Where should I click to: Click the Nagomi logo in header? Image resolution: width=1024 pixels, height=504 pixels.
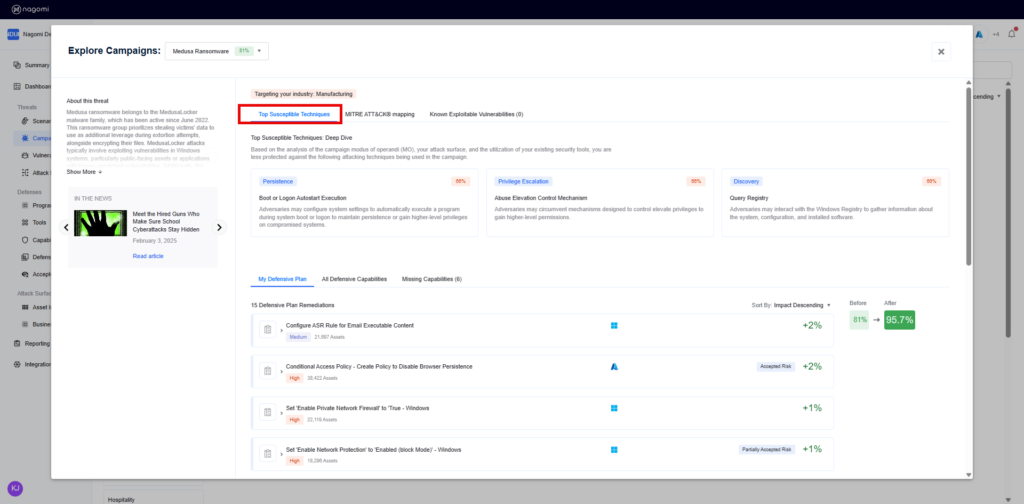pyautogui.click(x=30, y=10)
